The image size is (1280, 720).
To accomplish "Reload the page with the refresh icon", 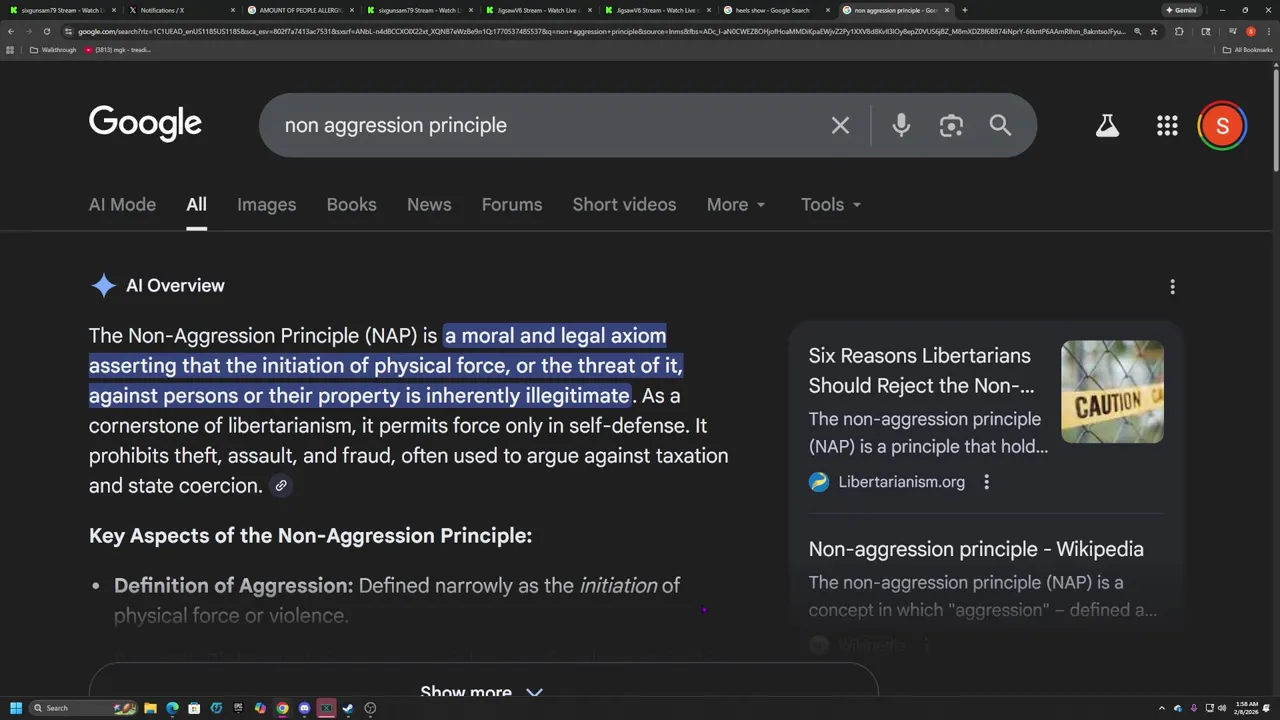I will (x=46, y=31).
